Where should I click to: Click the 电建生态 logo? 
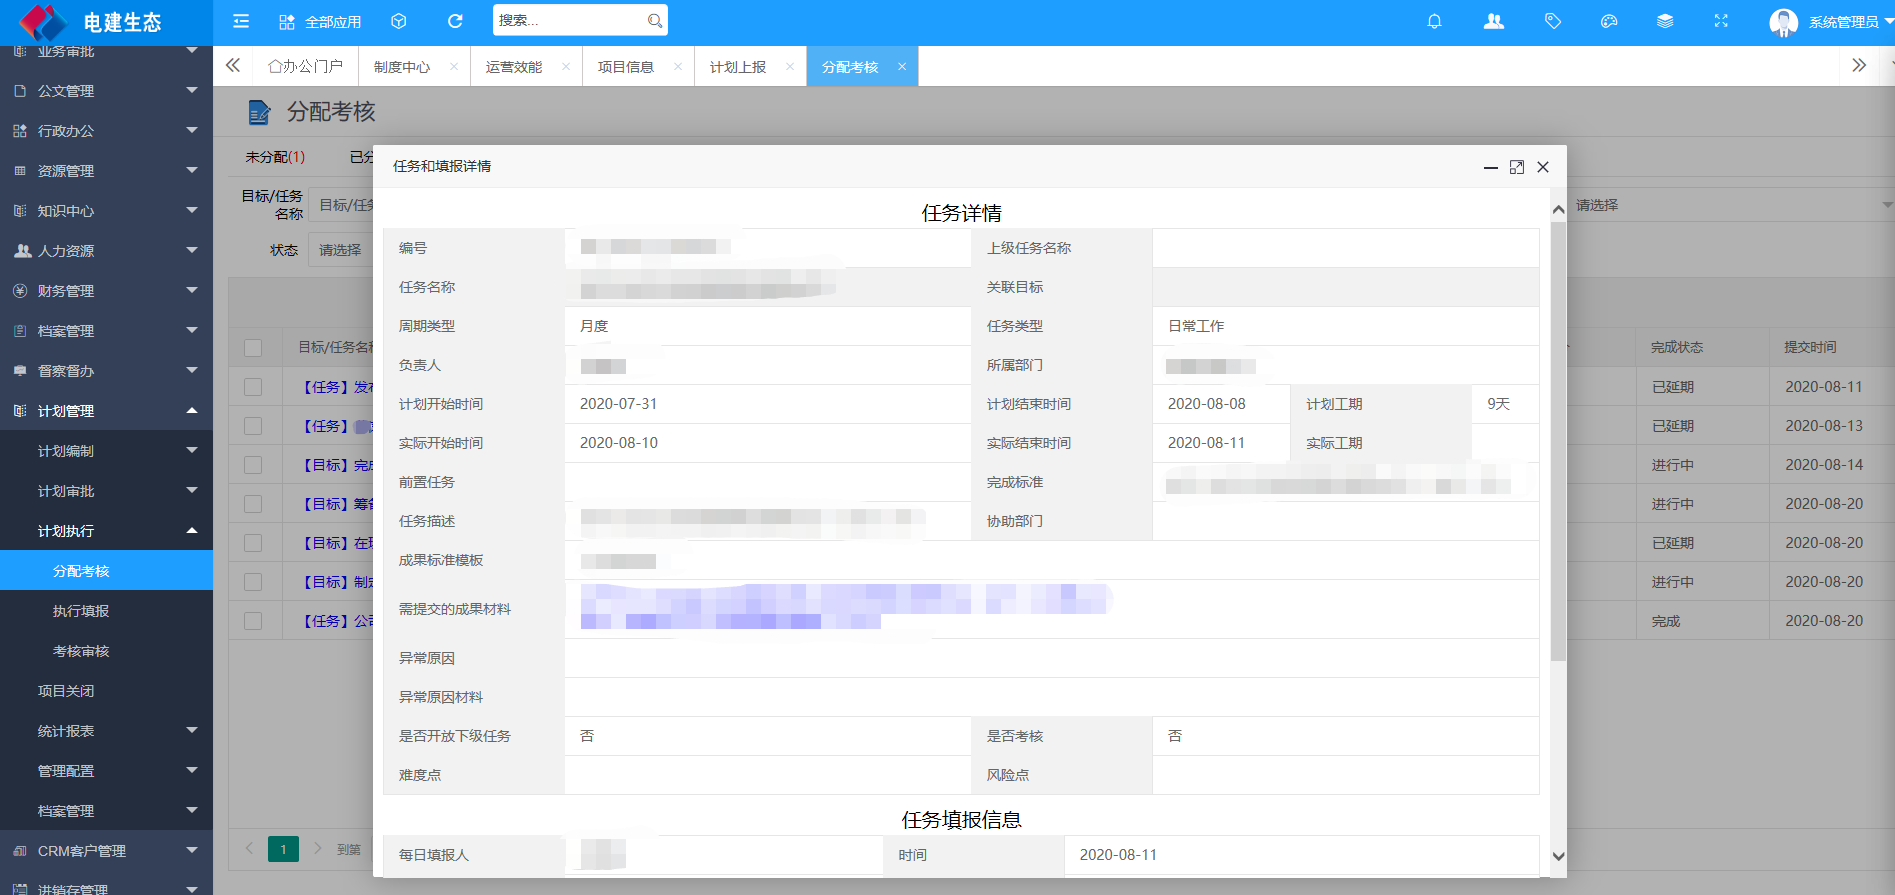[x=93, y=22]
